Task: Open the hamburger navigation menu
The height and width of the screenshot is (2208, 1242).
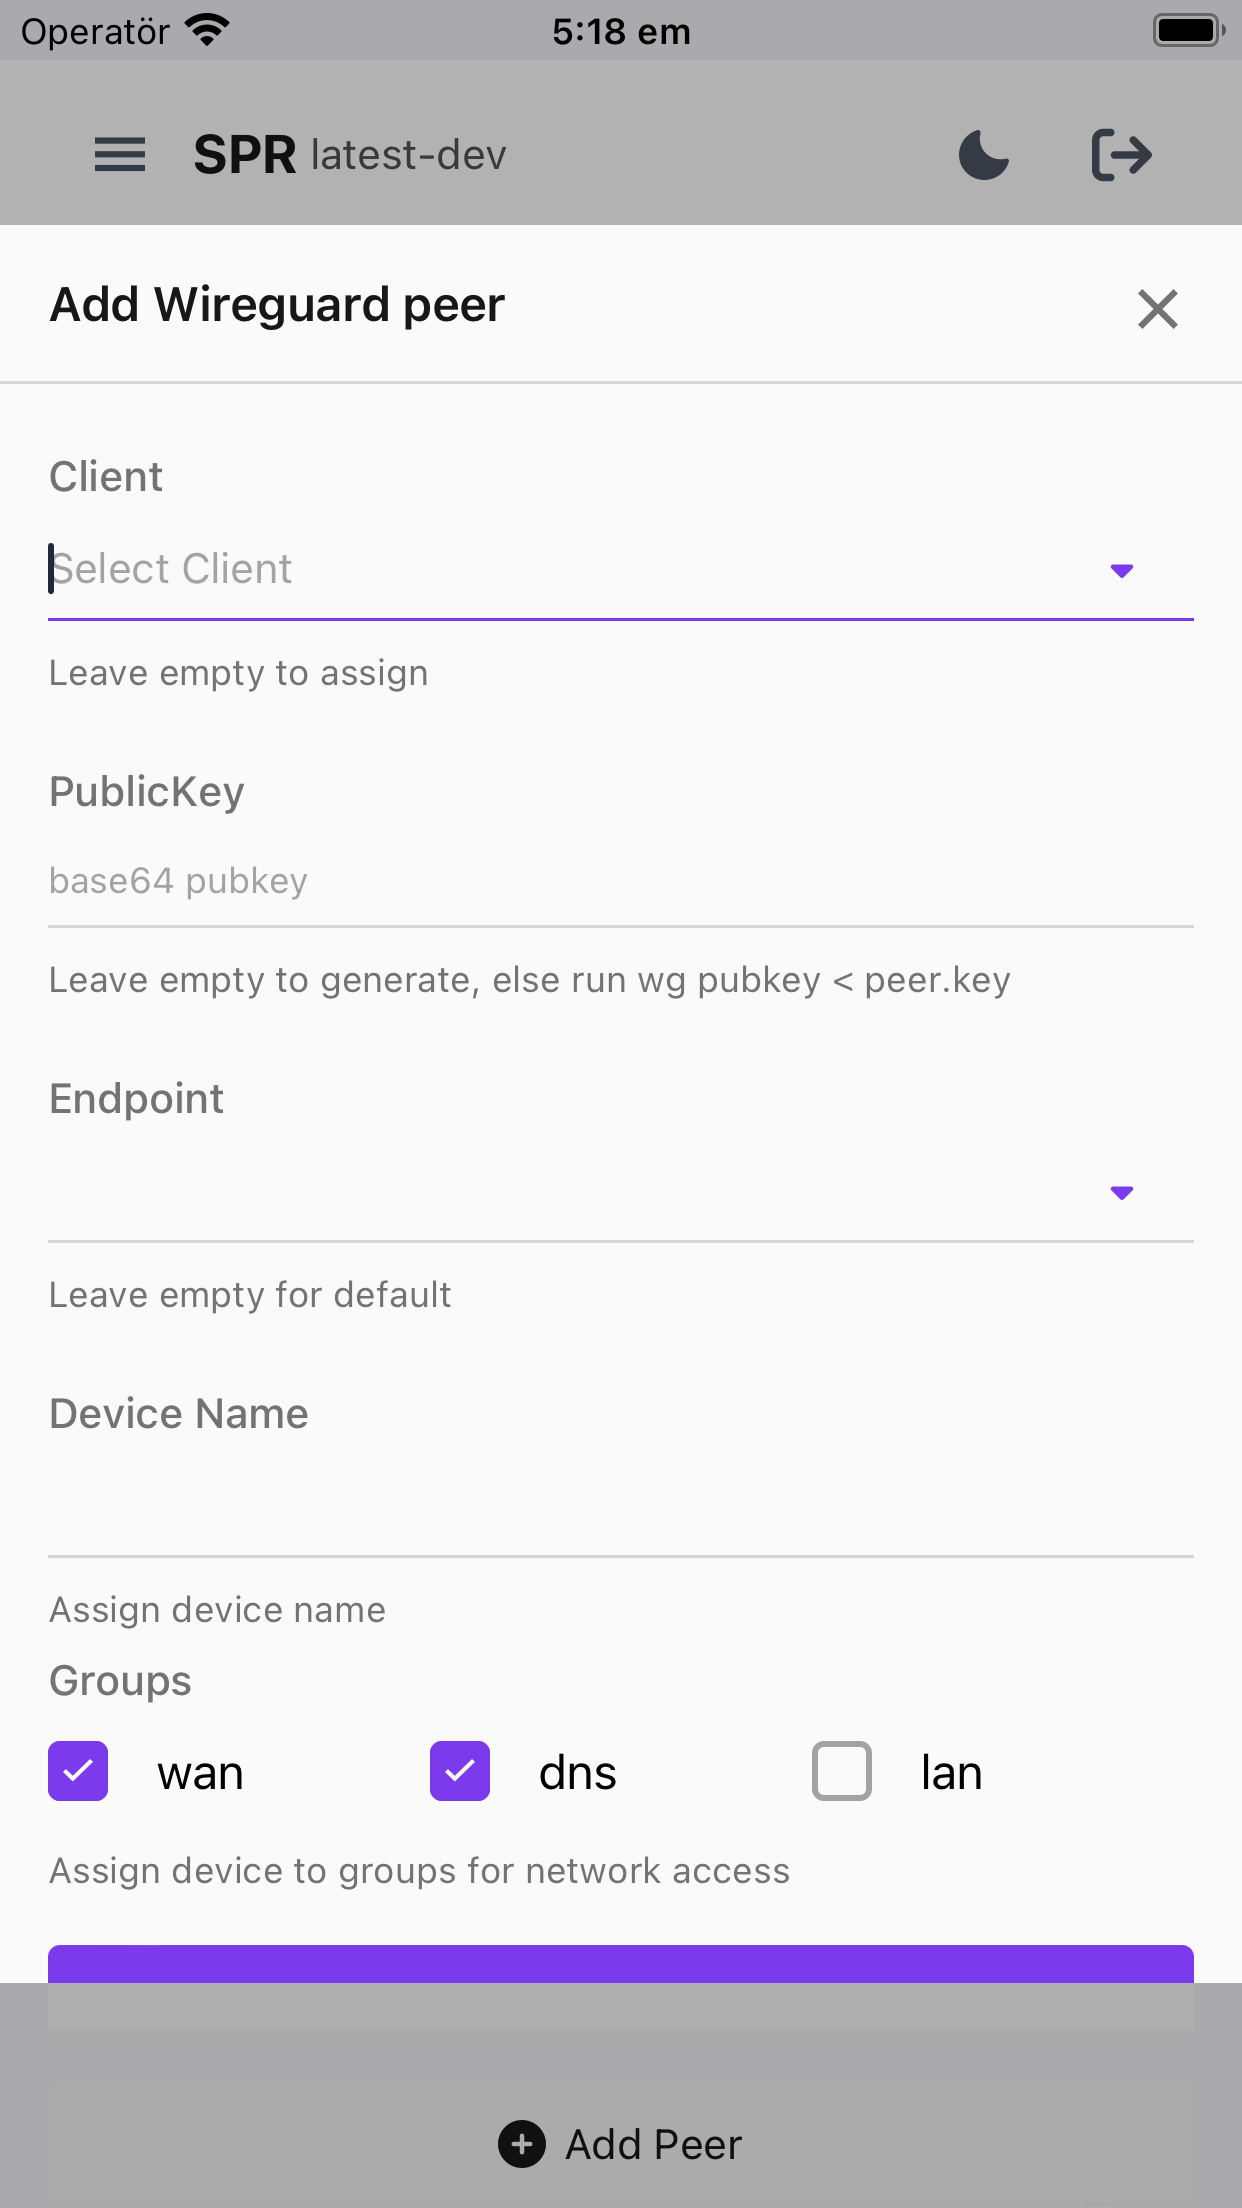Action: (x=120, y=155)
